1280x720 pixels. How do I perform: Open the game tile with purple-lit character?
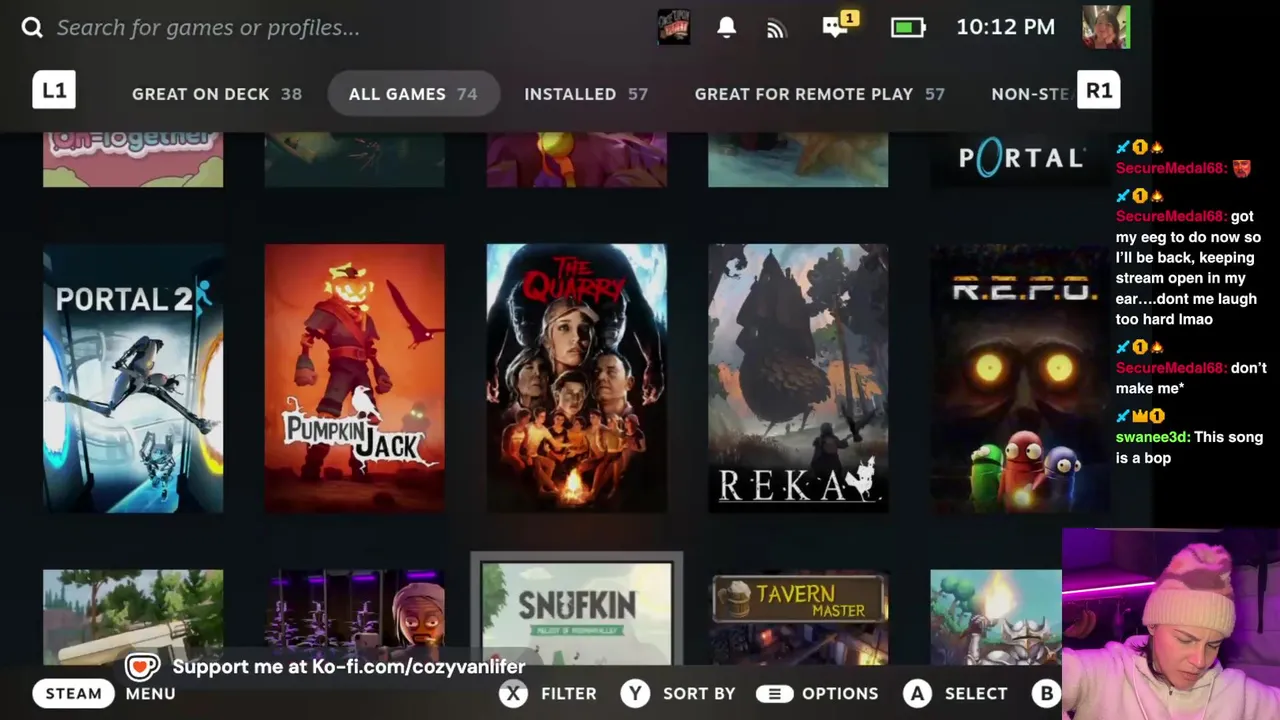pos(355,618)
